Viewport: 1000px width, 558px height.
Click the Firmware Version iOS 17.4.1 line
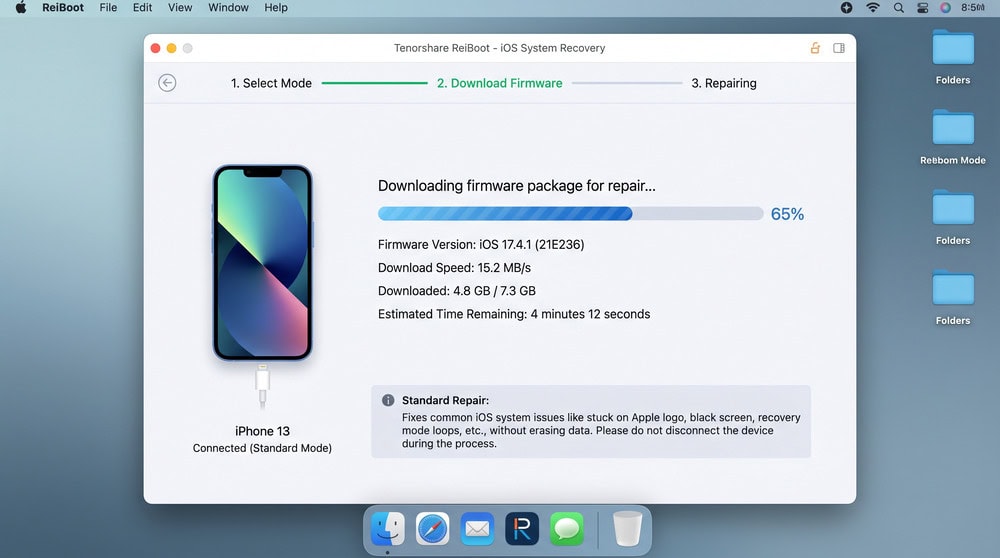click(481, 244)
